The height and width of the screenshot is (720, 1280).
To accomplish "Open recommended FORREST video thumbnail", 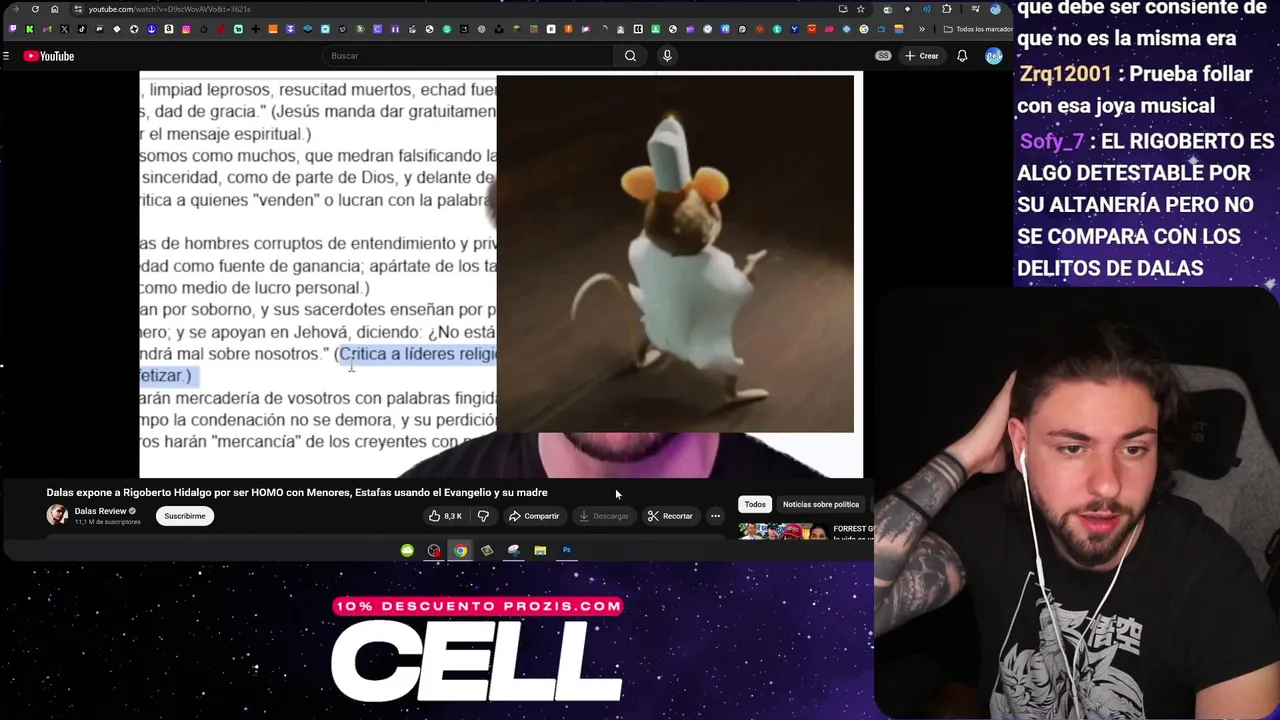I will [784, 531].
